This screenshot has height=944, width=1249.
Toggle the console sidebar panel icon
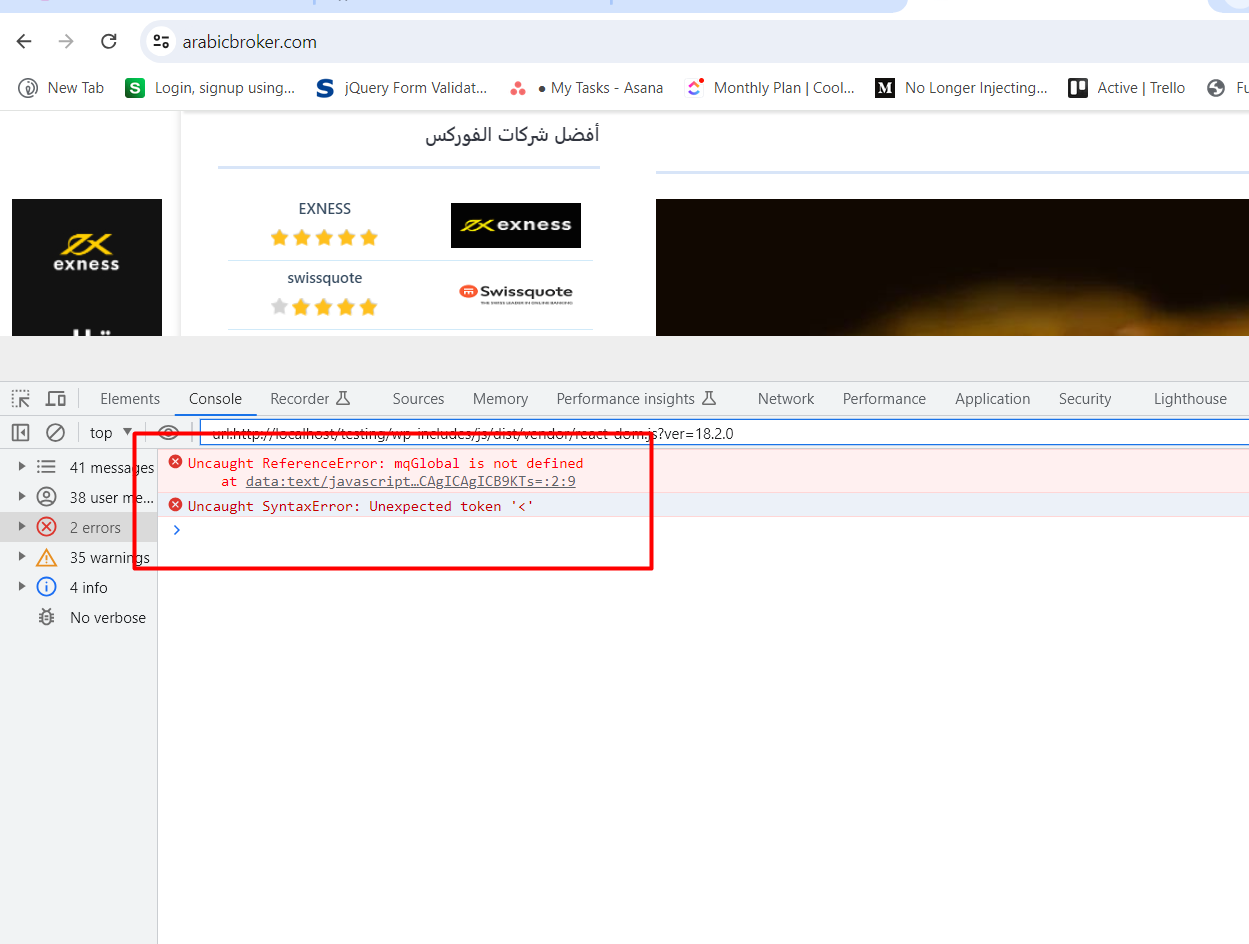point(21,432)
